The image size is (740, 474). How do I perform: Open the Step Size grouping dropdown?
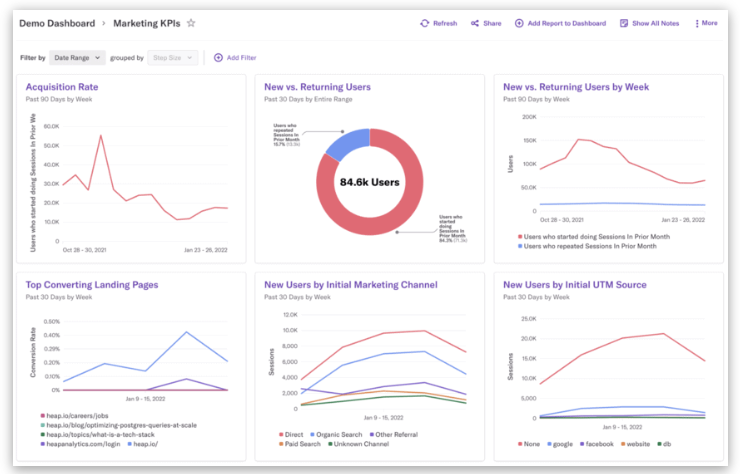tap(172, 58)
